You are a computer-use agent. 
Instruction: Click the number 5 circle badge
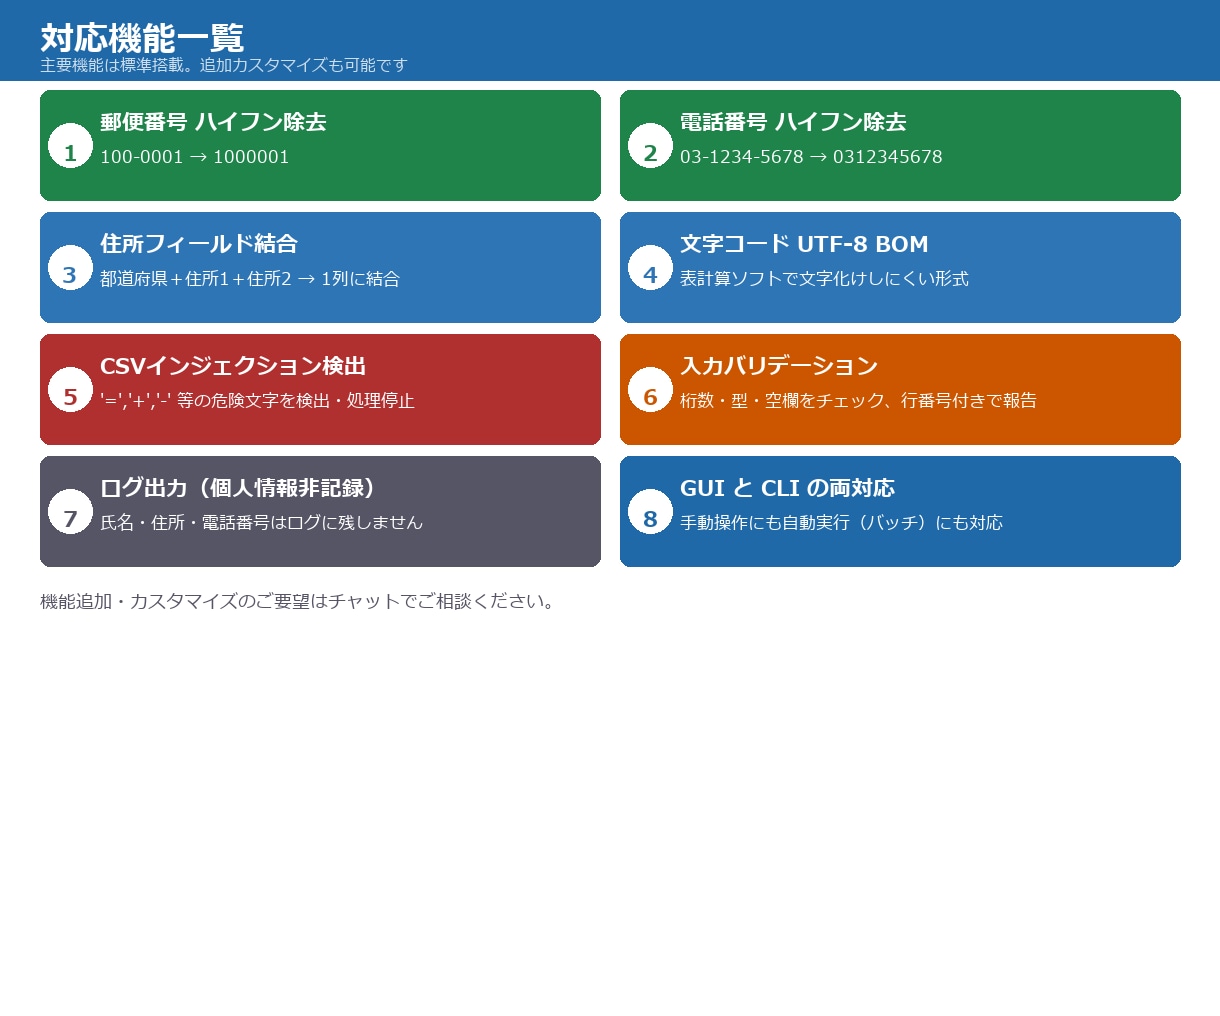[70, 390]
